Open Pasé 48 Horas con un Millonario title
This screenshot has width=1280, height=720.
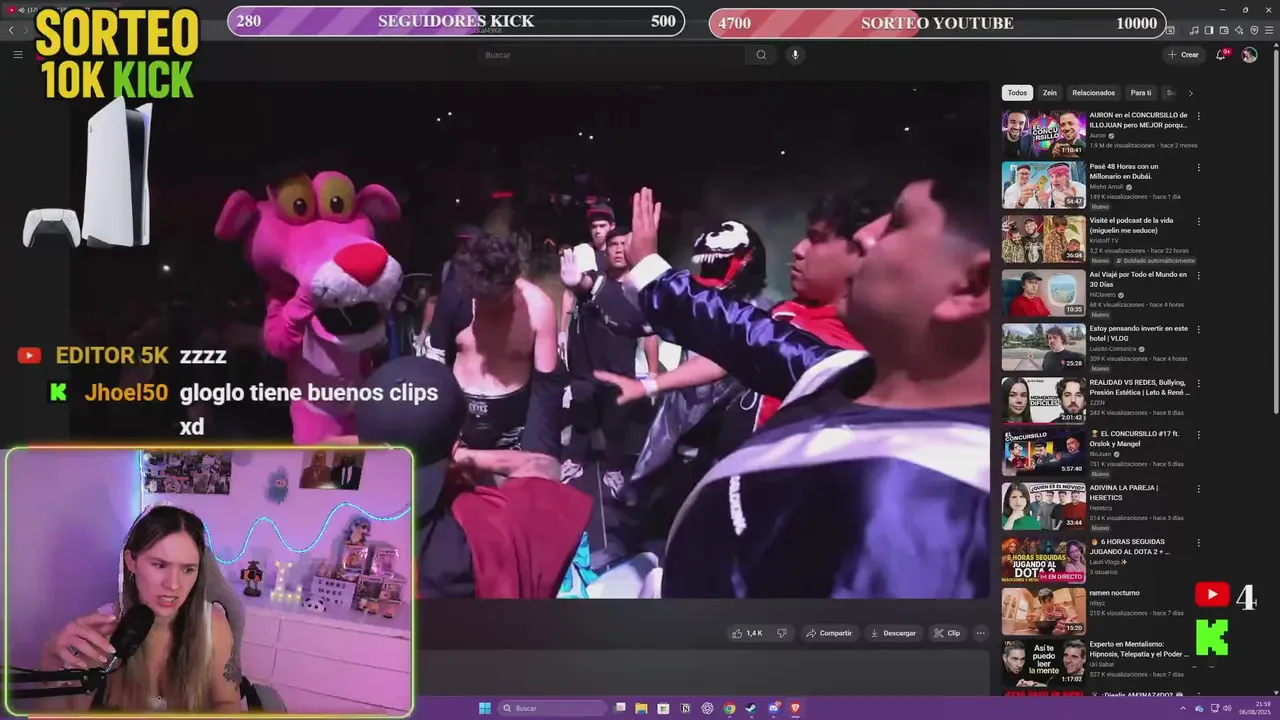point(1124,171)
